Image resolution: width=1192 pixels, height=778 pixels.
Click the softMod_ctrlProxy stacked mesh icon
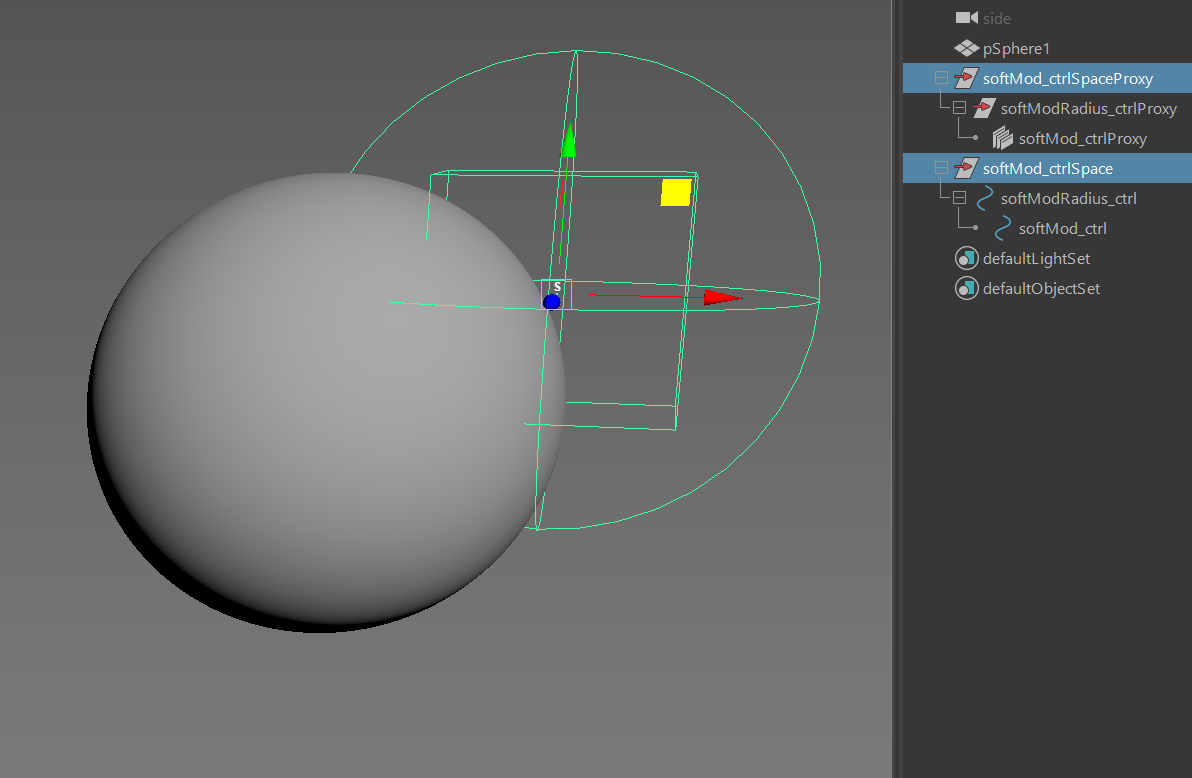pyautogui.click(x=1003, y=138)
